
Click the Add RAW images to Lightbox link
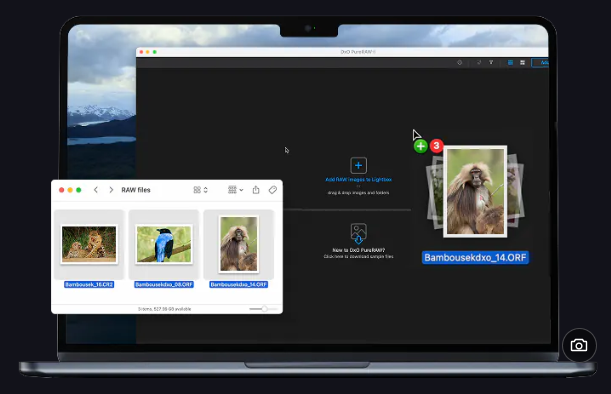click(x=358, y=179)
